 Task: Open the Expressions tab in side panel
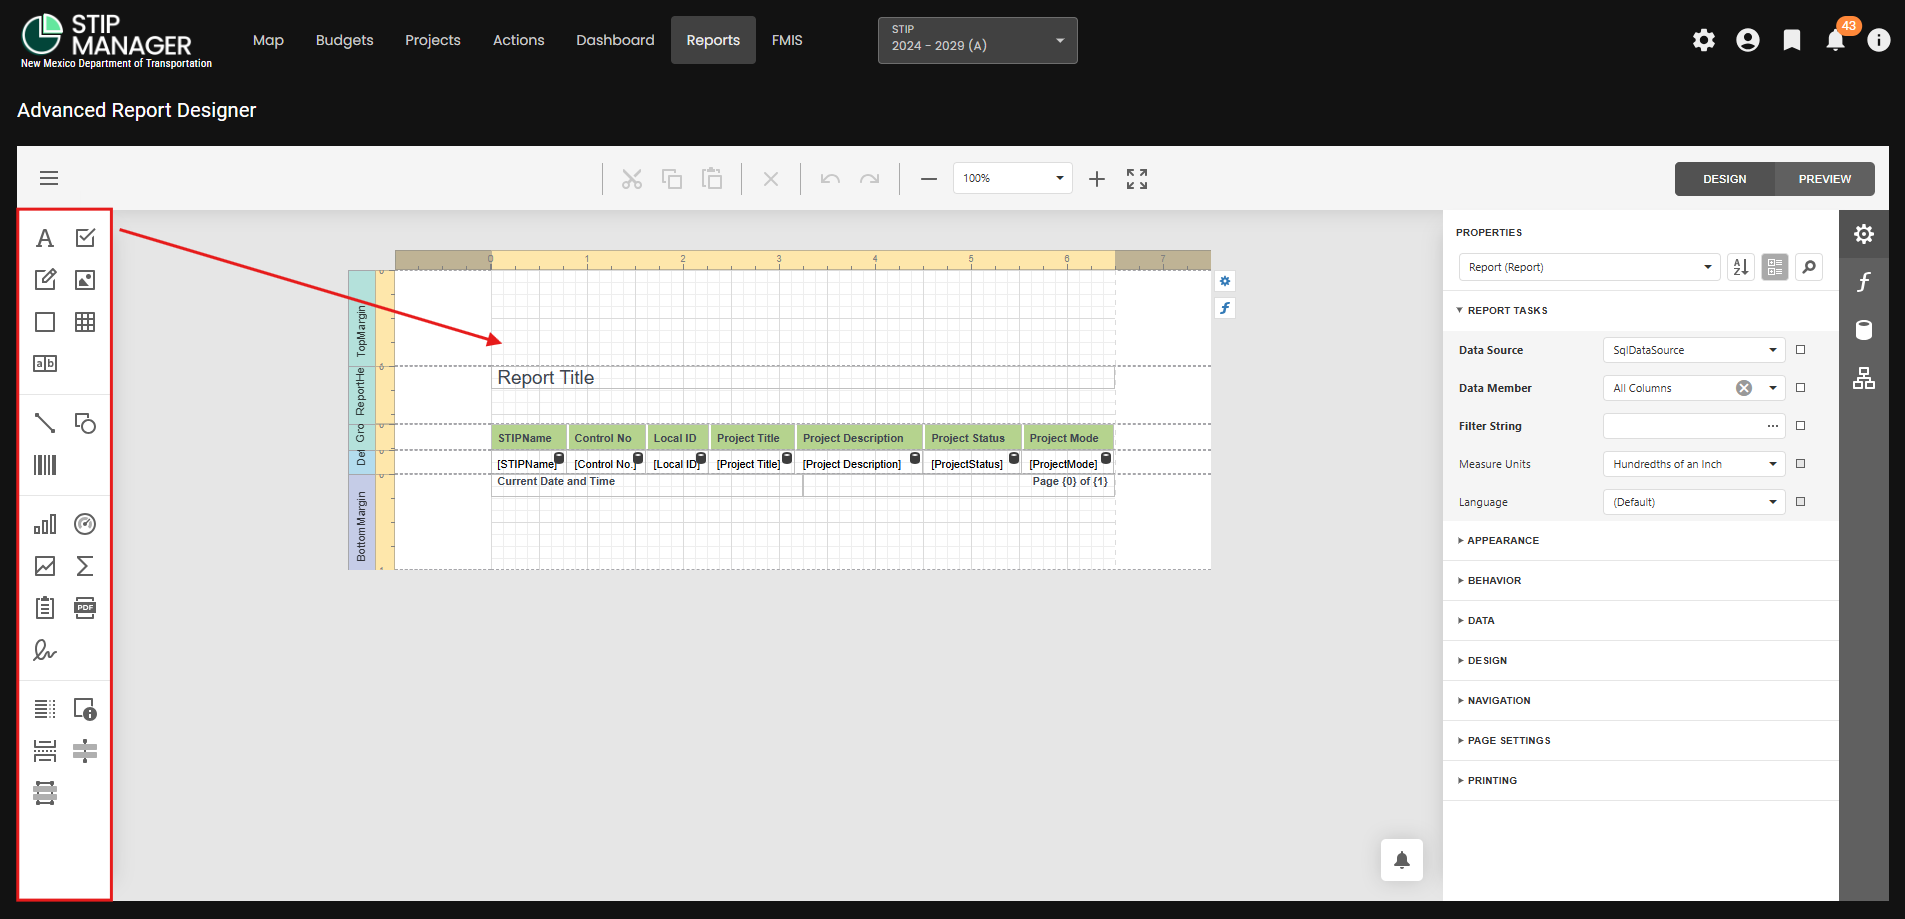pos(1864,282)
